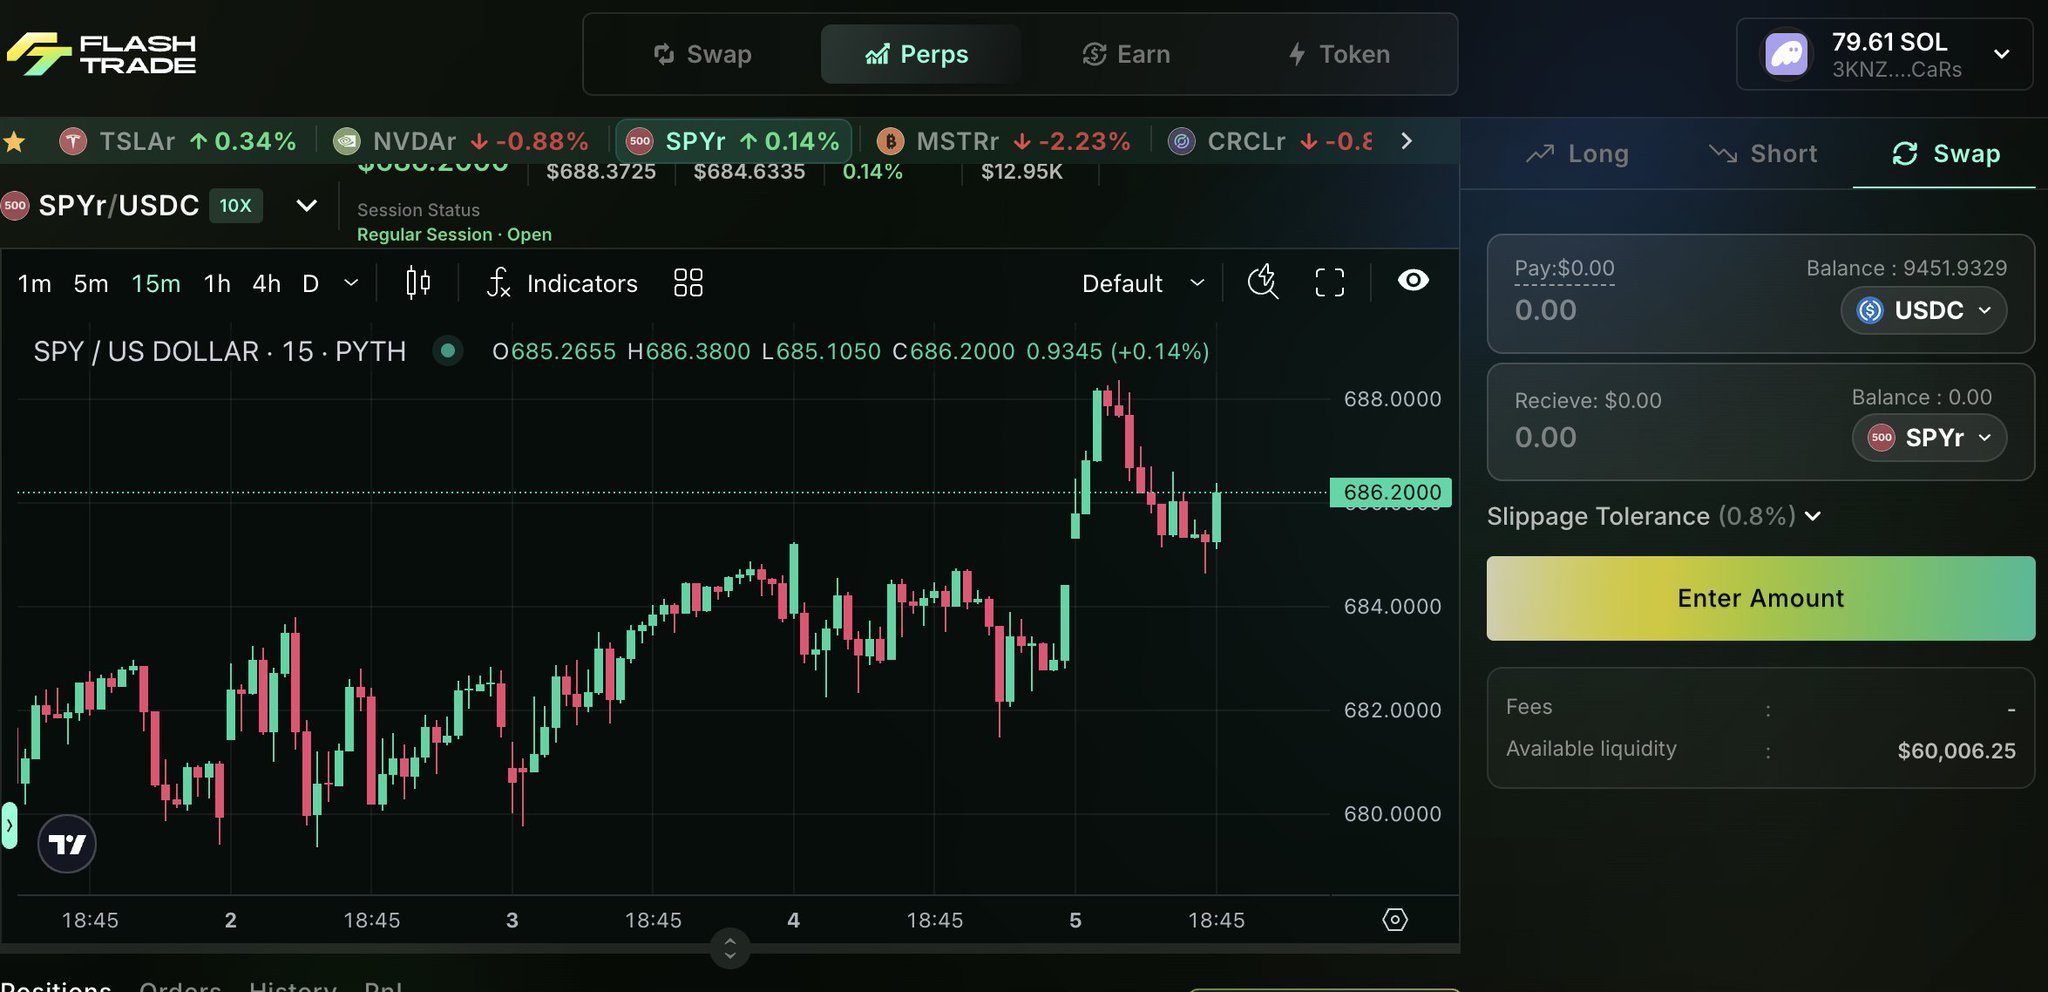Viewport: 2048px width, 992px height.
Task: Click the favorites star icon
Action: [x=14, y=142]
